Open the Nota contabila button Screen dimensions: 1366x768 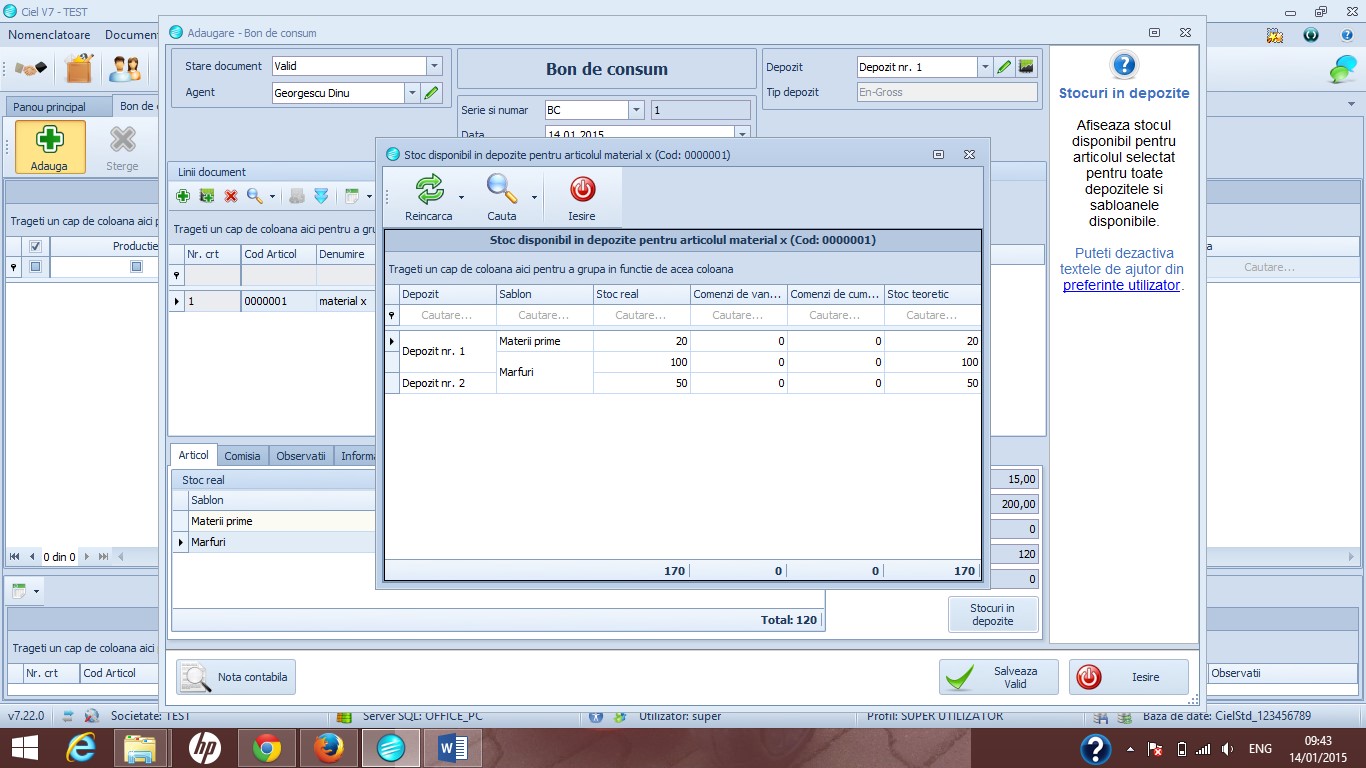pyautogui.click(x=236, y=677)
